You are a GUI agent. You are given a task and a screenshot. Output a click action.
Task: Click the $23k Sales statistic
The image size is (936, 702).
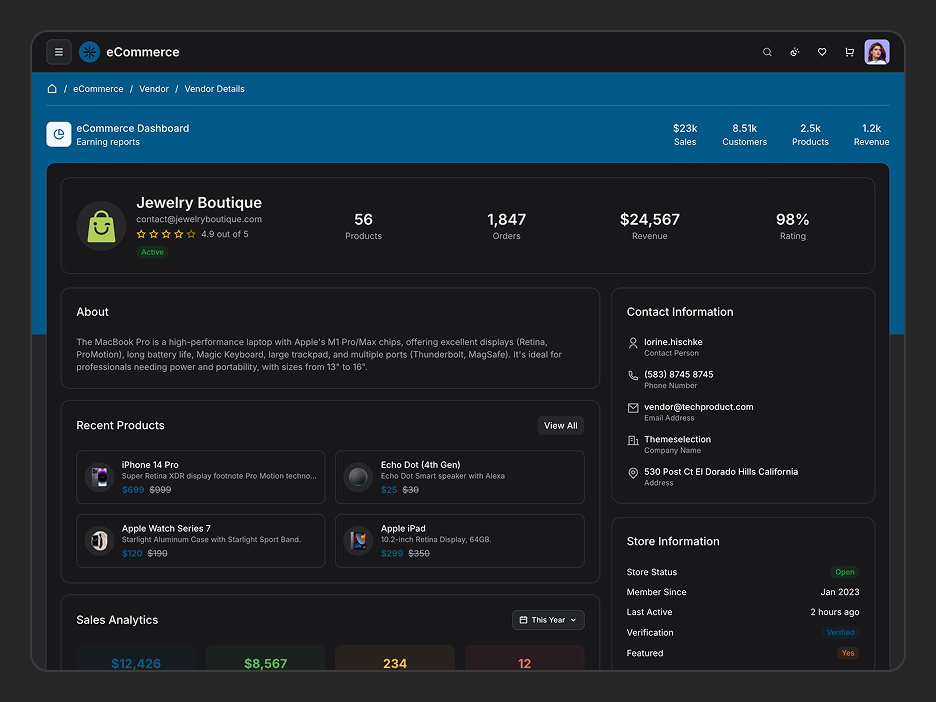tap(685, 134)
